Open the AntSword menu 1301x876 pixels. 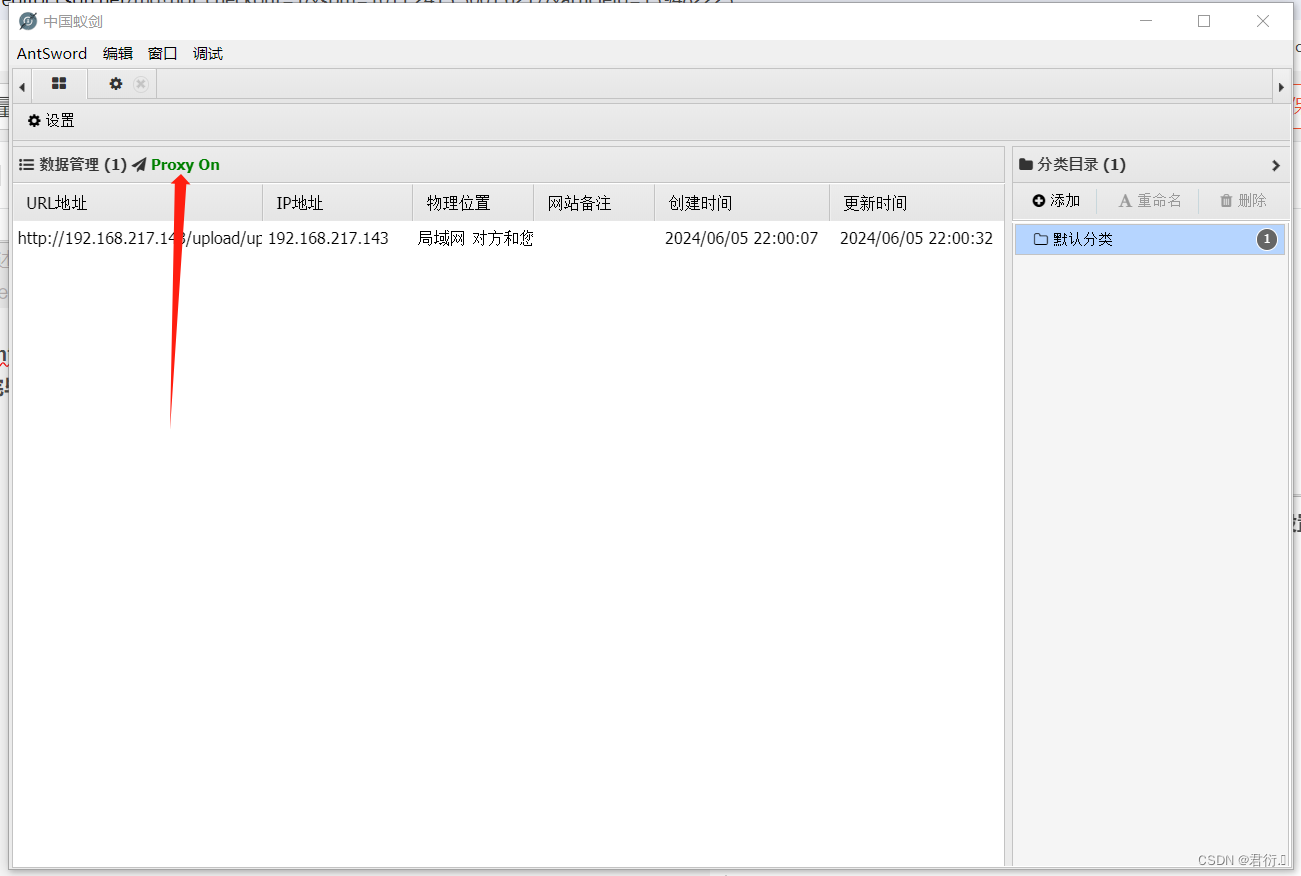point(52,54)
